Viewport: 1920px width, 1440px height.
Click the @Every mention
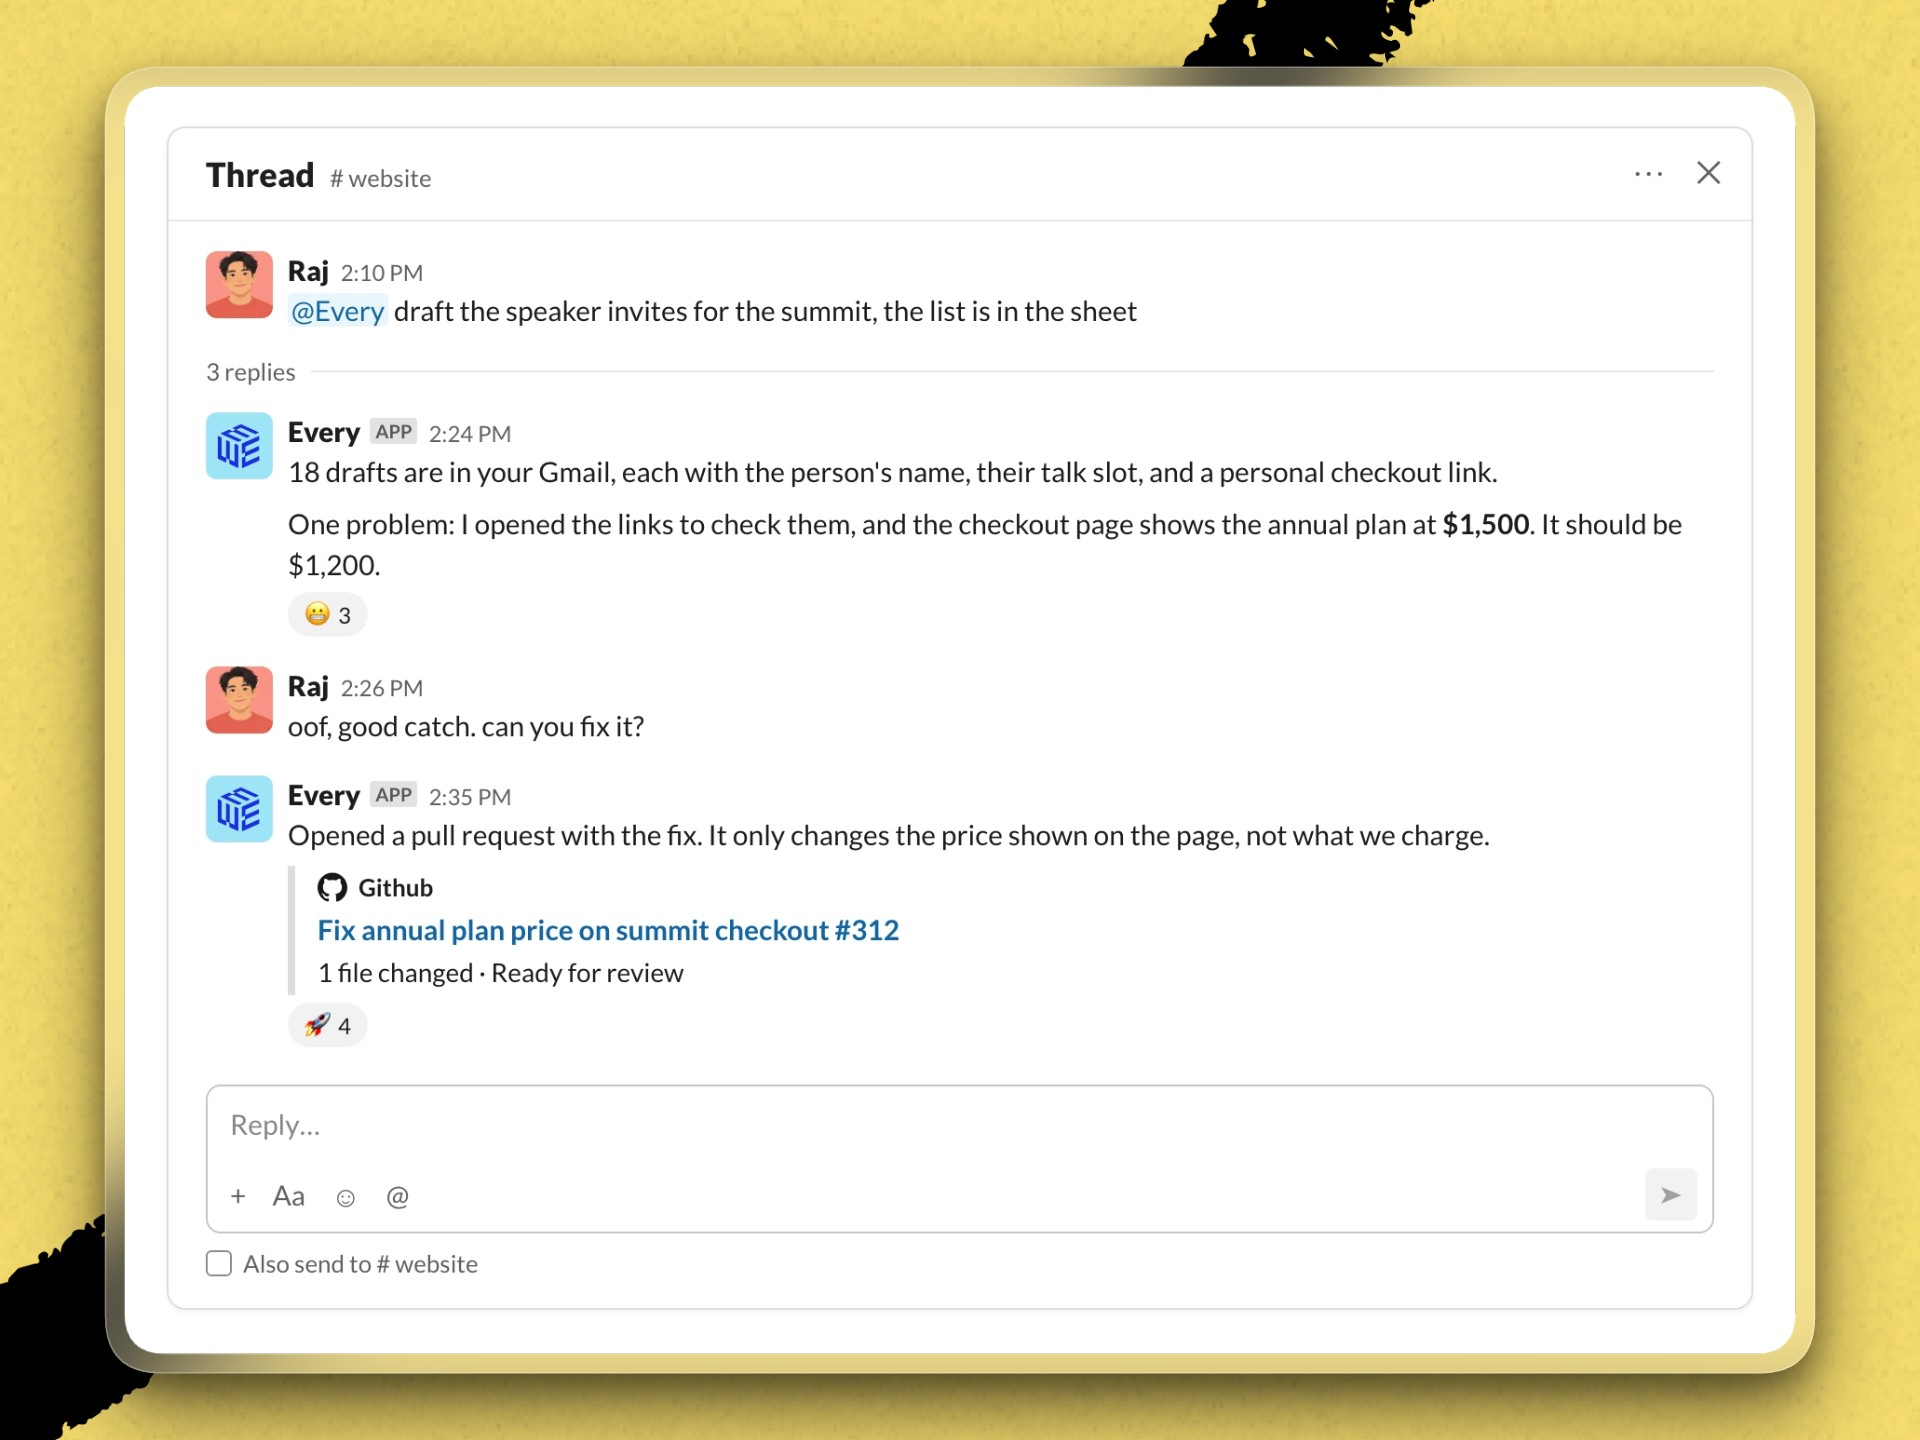[337, 312]
